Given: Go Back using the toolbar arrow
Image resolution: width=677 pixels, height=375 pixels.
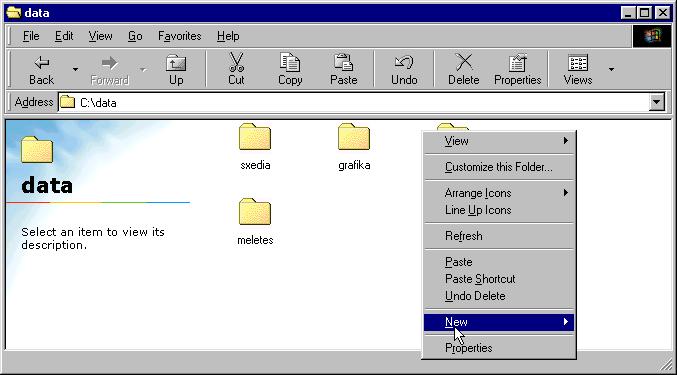Looking at the screenshot, I should pyautogui.click(x=41, y=69).
